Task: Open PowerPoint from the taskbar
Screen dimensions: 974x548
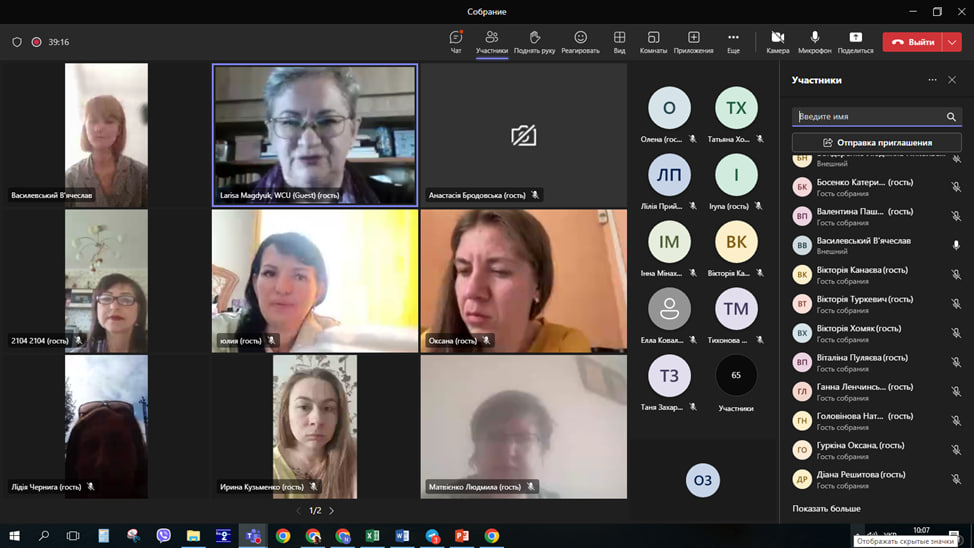Action: (462, 536)
